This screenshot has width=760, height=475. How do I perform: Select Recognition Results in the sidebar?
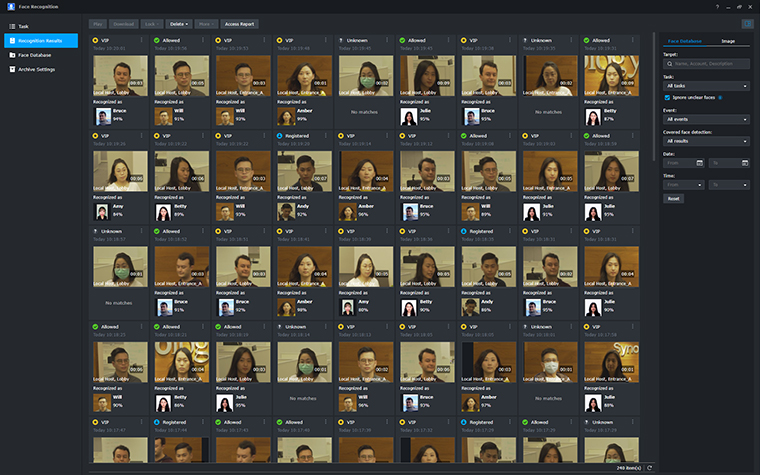41,41
